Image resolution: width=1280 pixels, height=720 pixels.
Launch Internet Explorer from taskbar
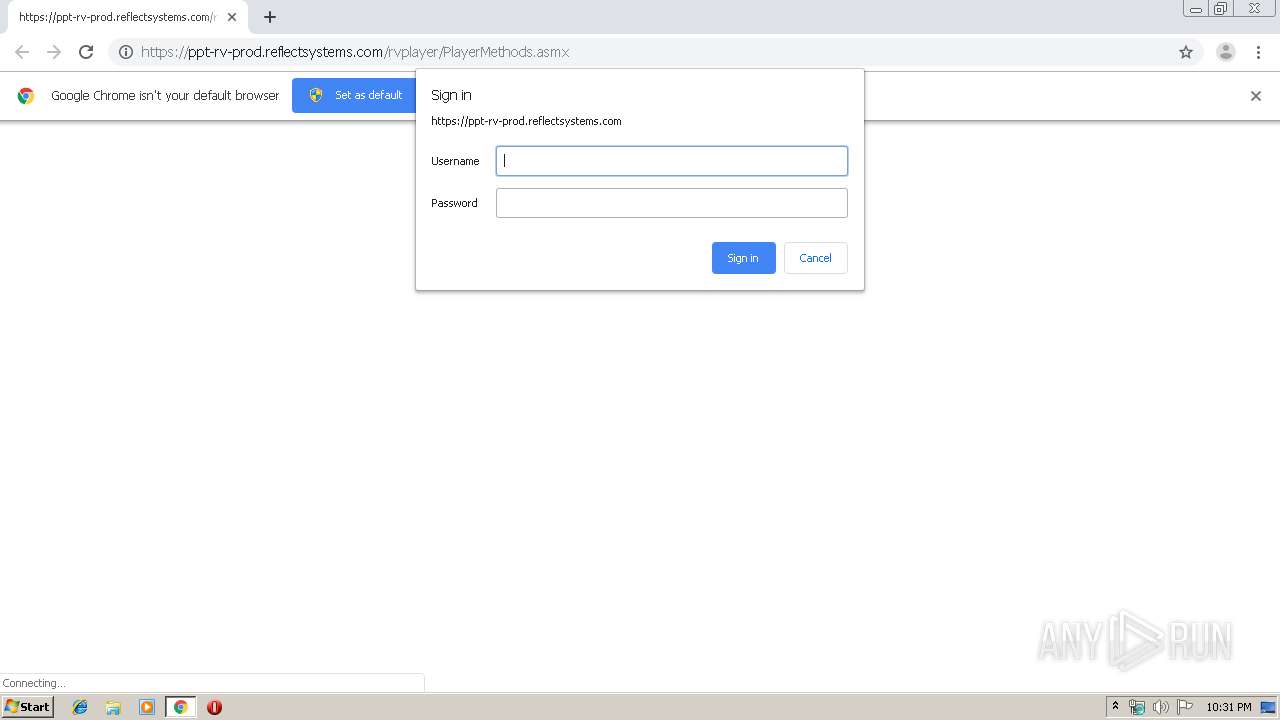tap(80, 707)
